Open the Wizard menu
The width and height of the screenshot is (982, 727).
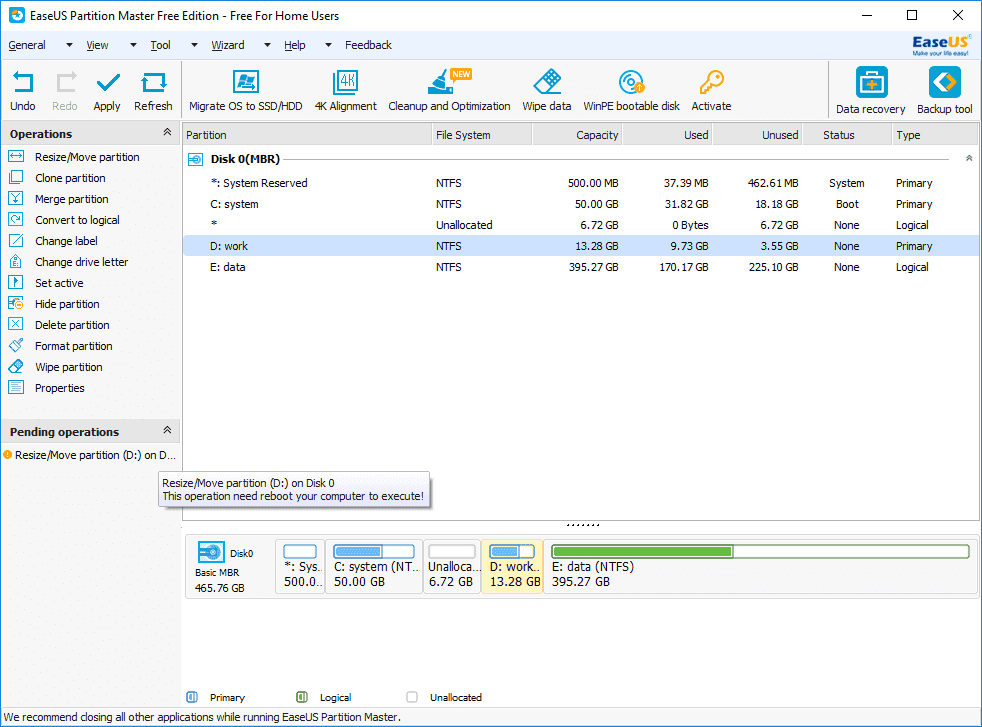[x=228, y=45]
